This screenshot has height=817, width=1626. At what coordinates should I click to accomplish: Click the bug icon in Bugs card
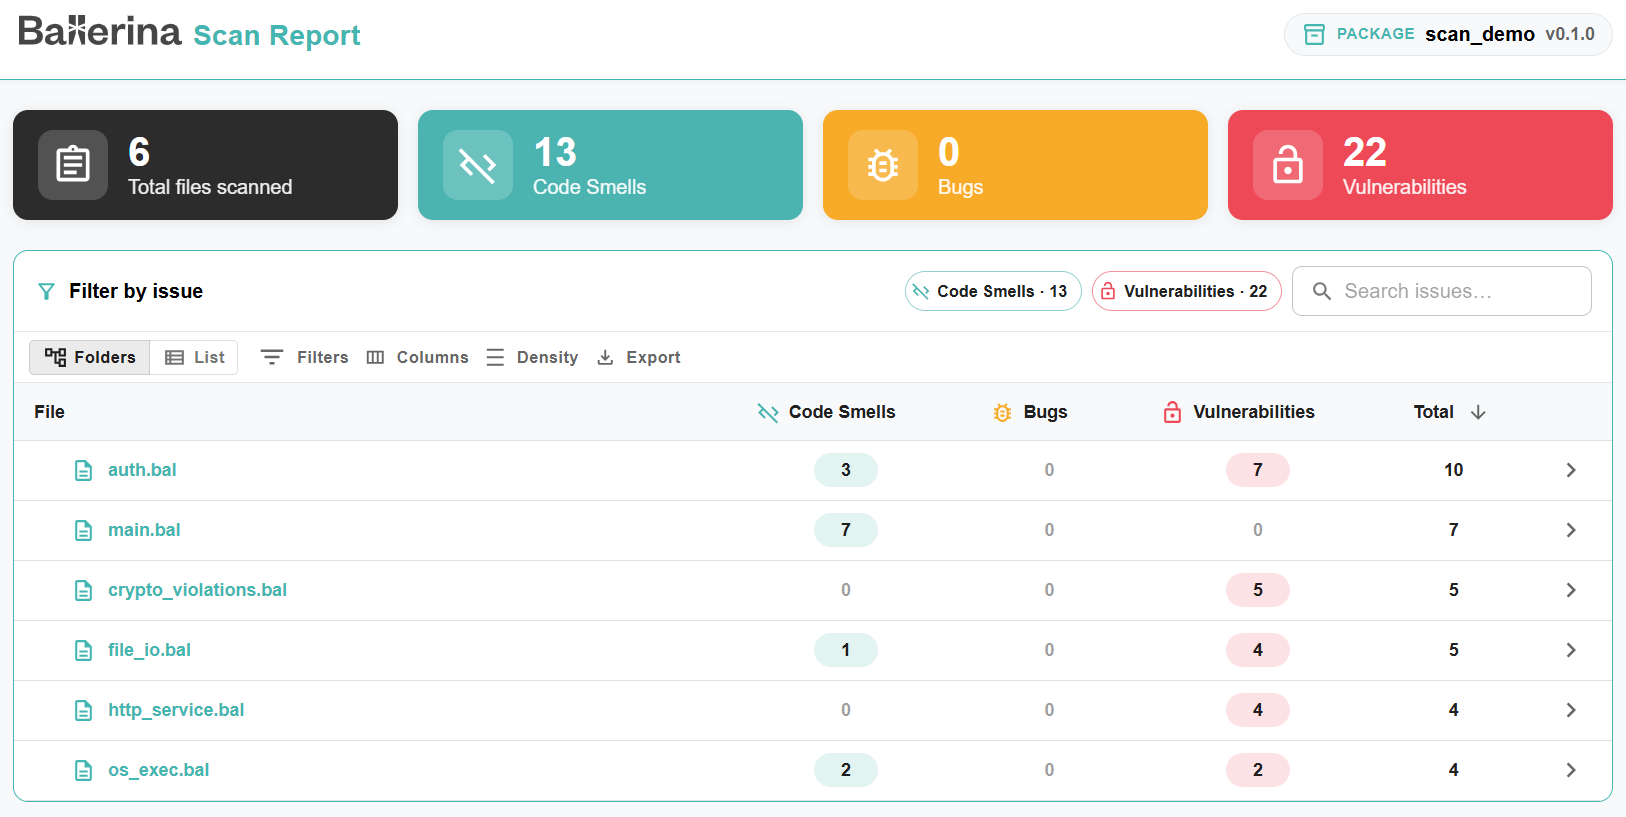tap(883, 164)
